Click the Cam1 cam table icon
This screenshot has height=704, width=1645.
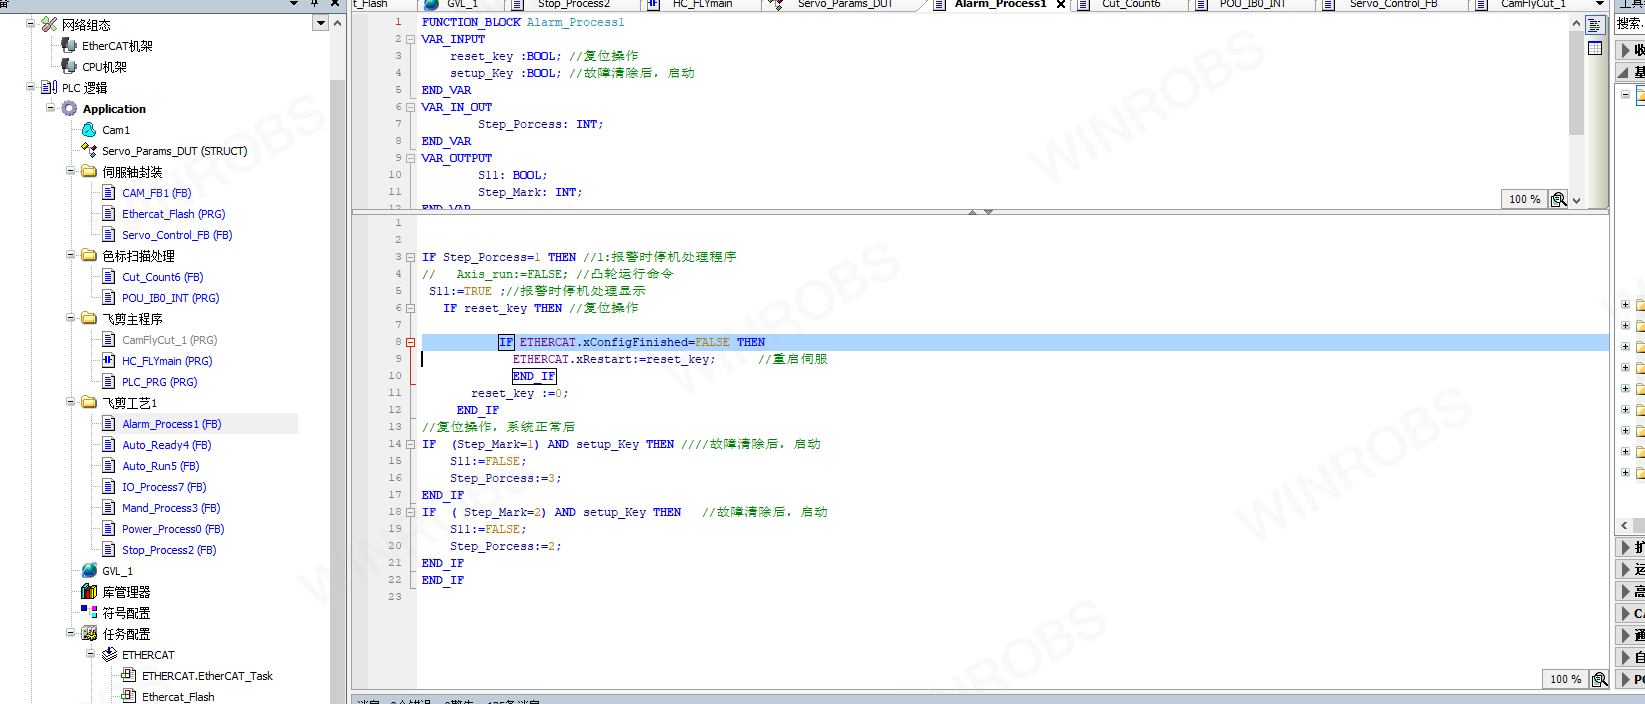89,130
